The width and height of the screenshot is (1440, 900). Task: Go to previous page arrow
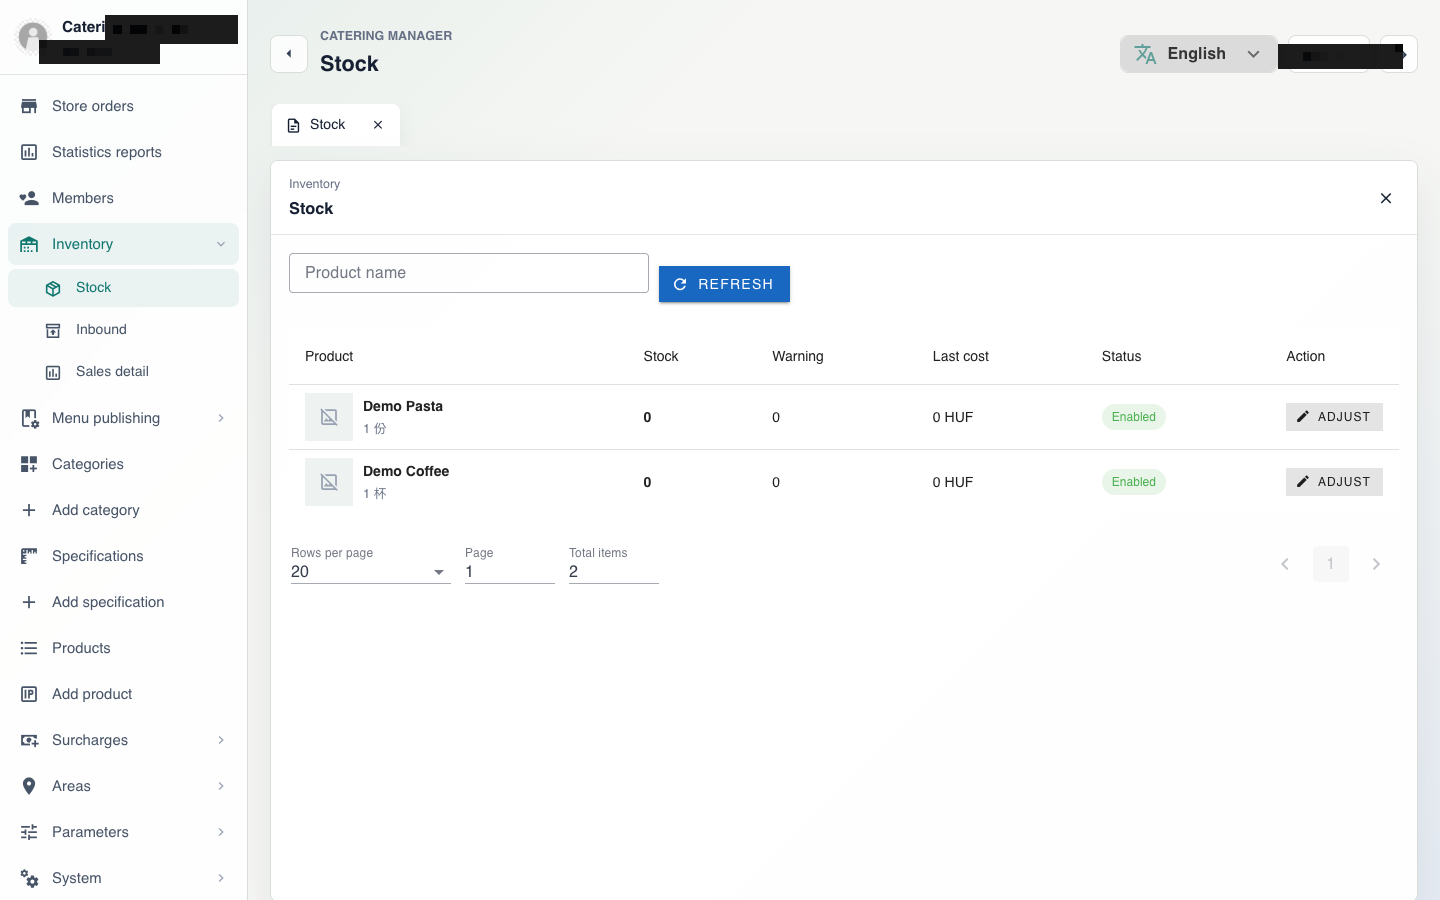(1285, 564)
